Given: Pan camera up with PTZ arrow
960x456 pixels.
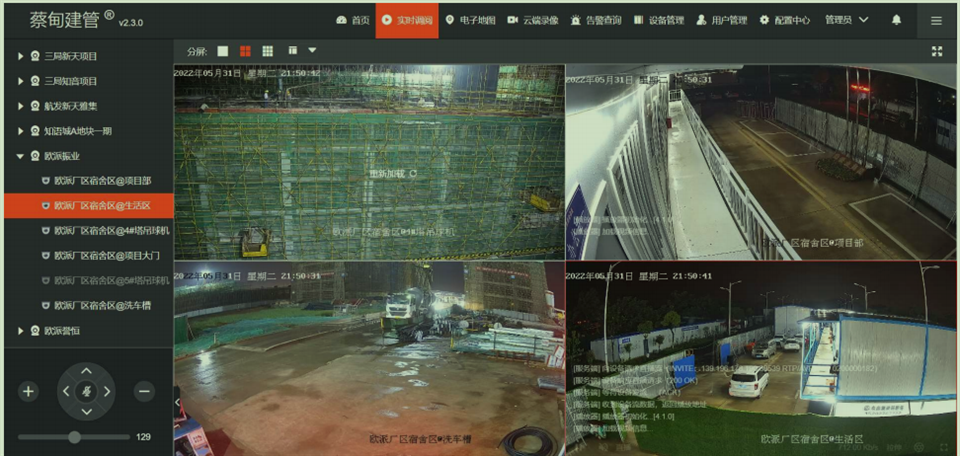Looking at the screenshot, I should pyautogui.click(x=87, y=372).
